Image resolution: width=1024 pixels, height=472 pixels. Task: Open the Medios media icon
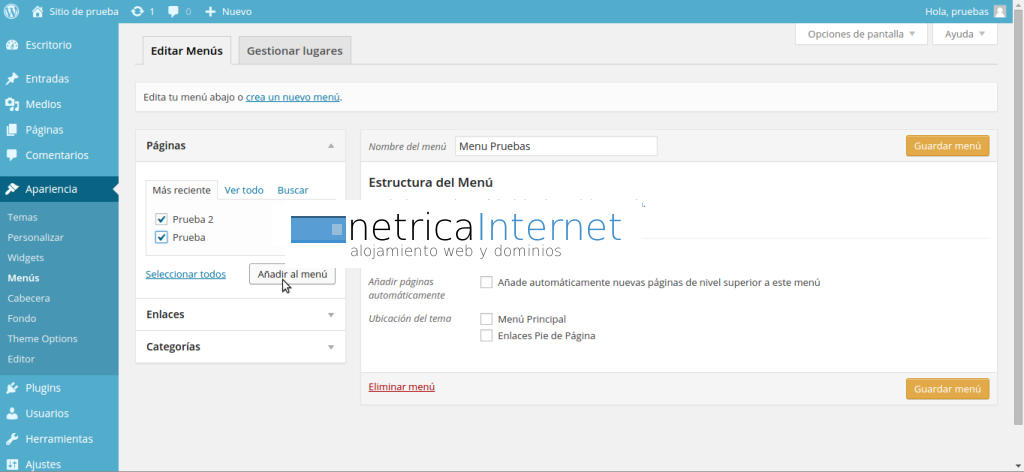pyautogui.click(x=12, y=104)
